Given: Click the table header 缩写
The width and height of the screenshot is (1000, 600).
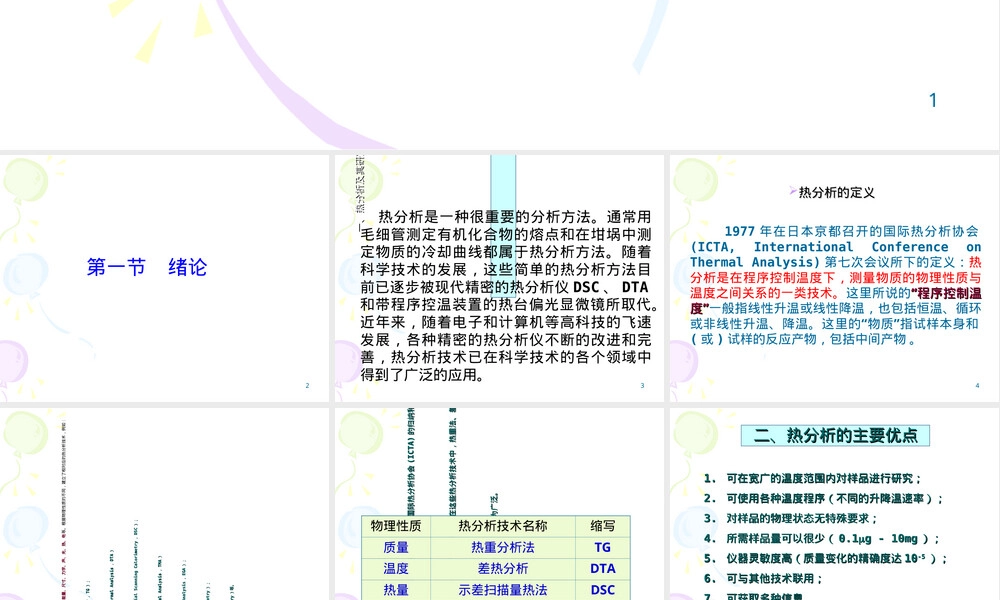Looking at the screenshot, I should 602,526.
